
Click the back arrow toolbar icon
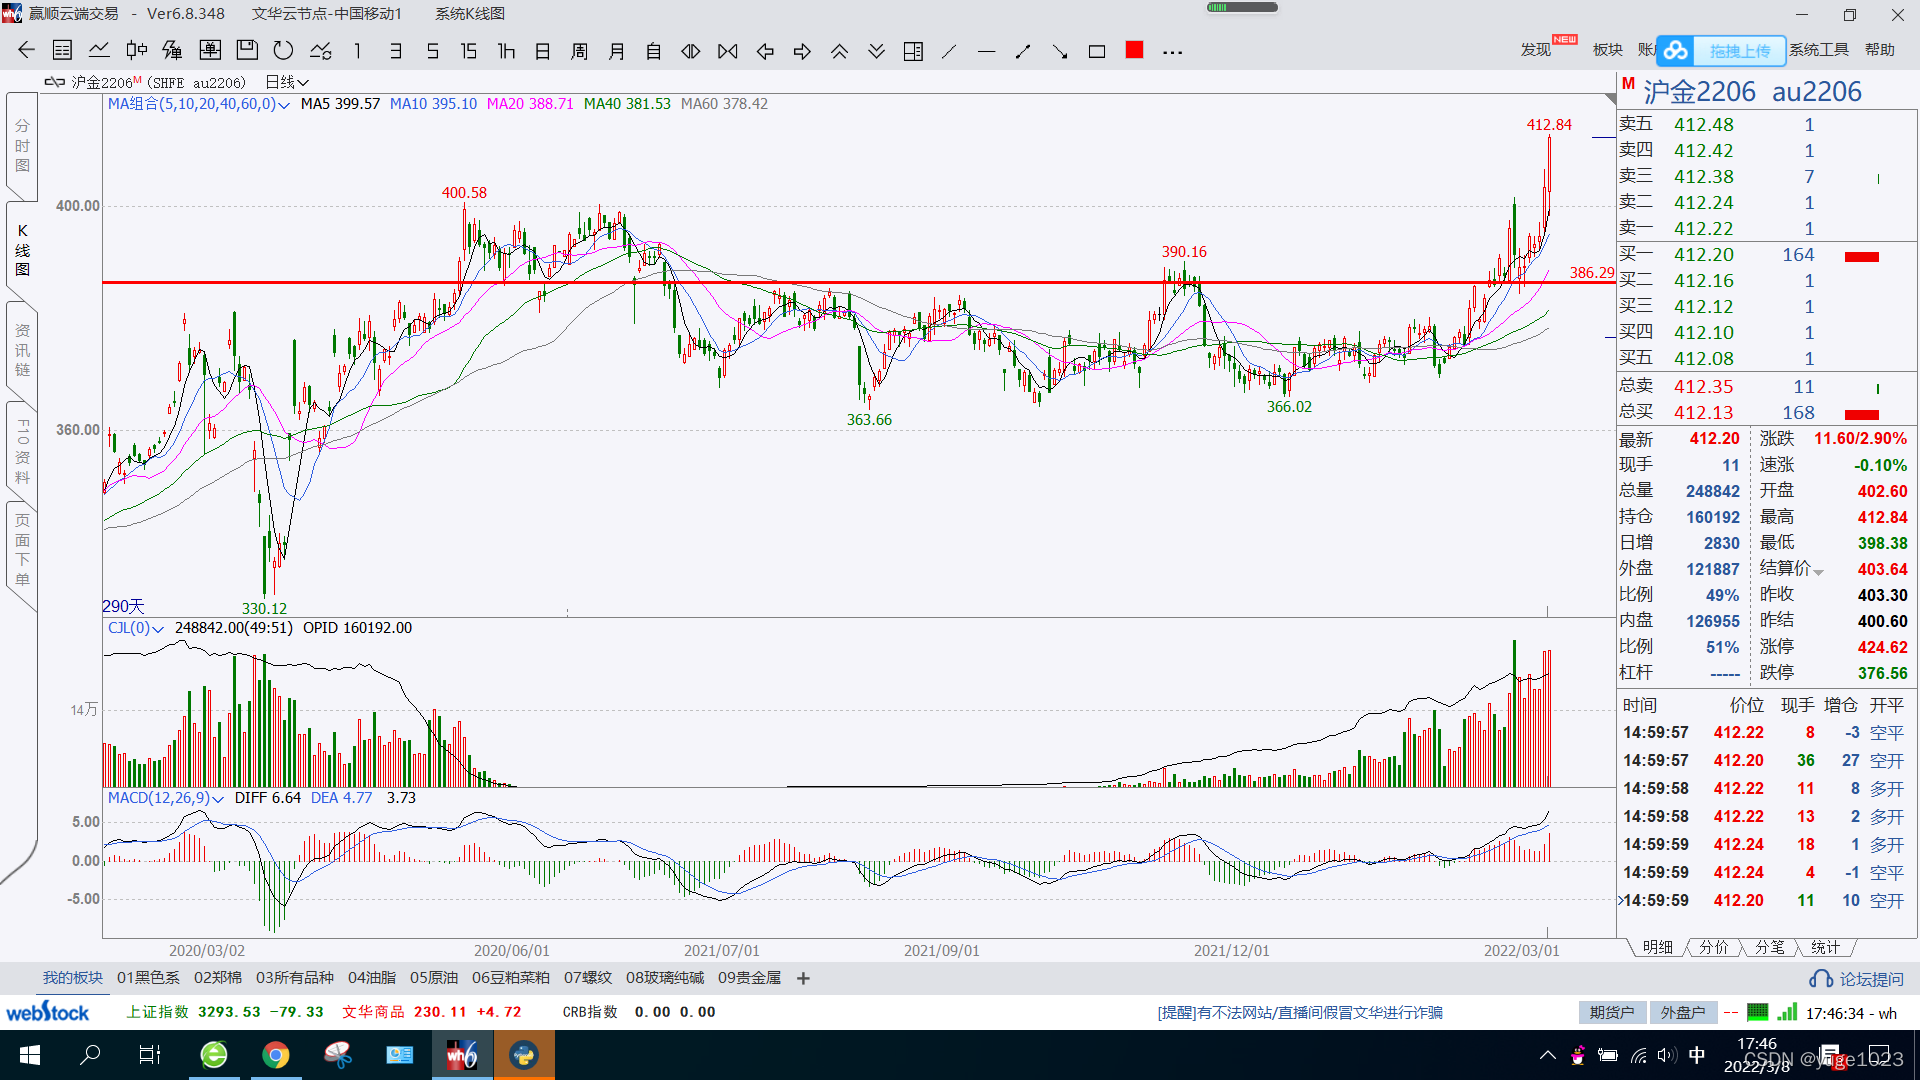(26, 51)
